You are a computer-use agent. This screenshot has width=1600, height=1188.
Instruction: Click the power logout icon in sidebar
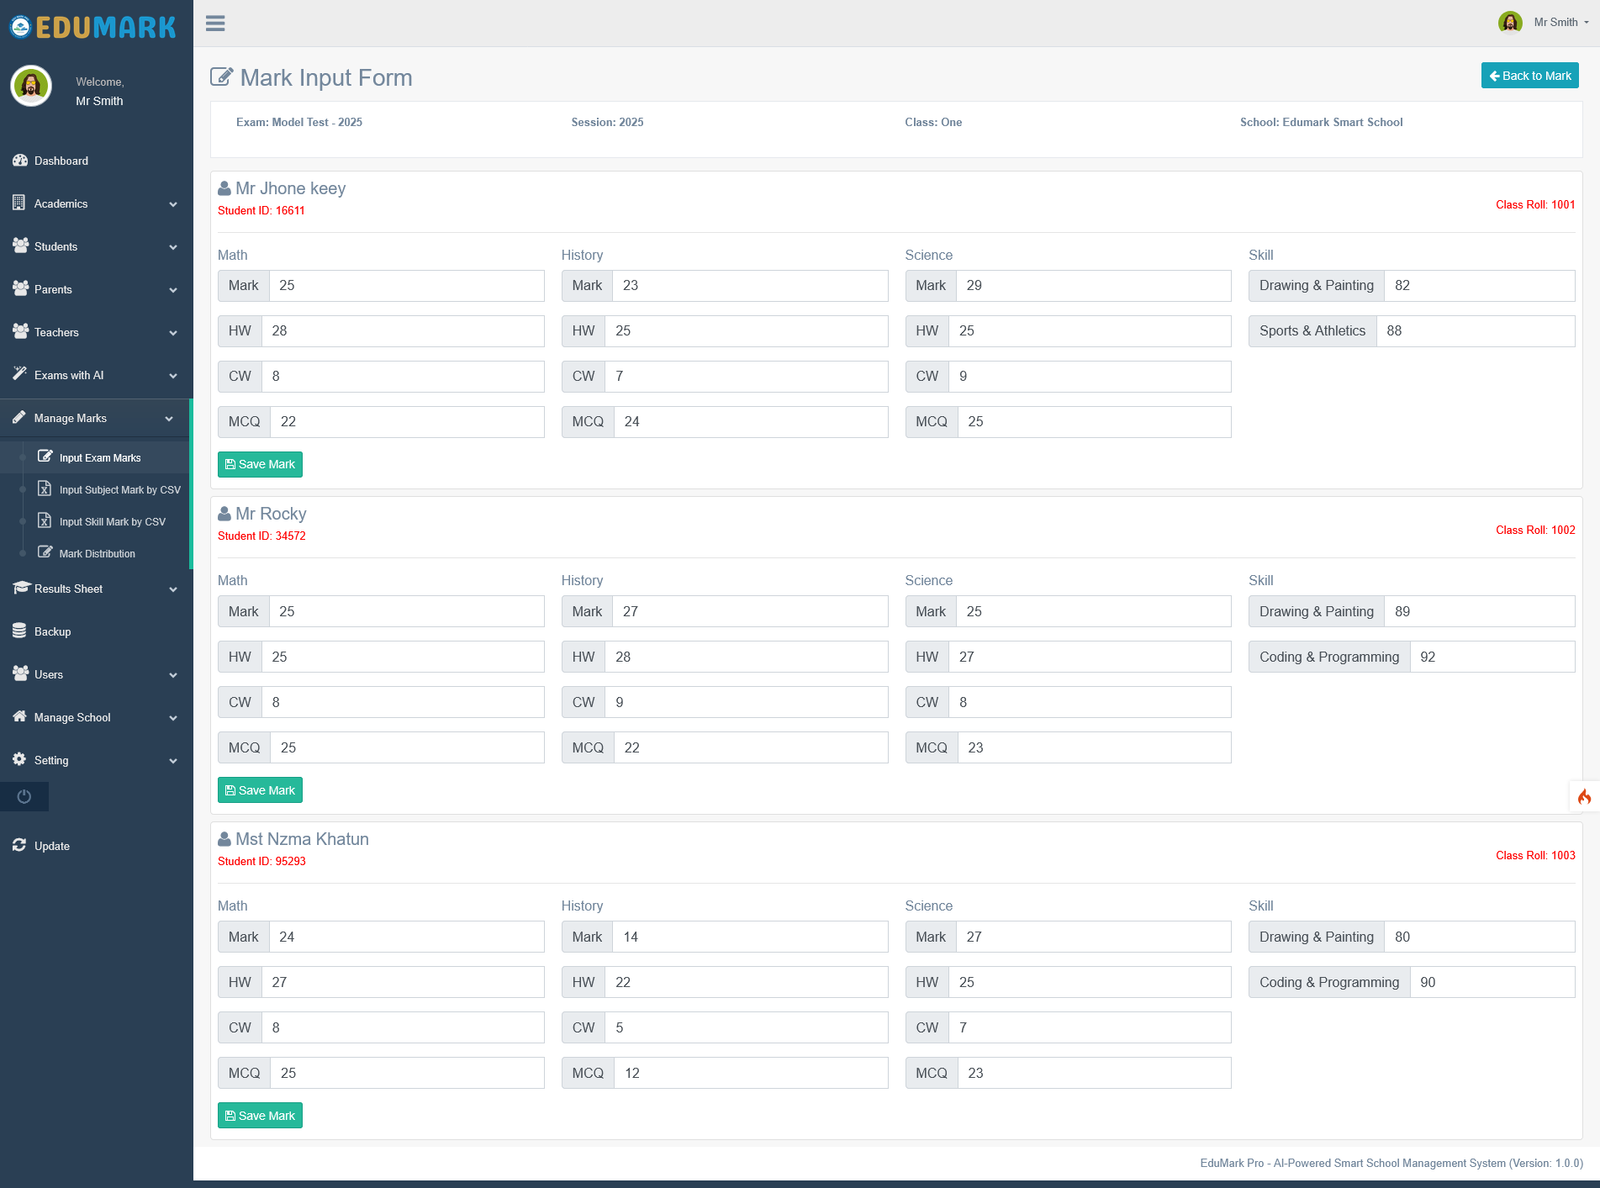(x=24, y=797)
